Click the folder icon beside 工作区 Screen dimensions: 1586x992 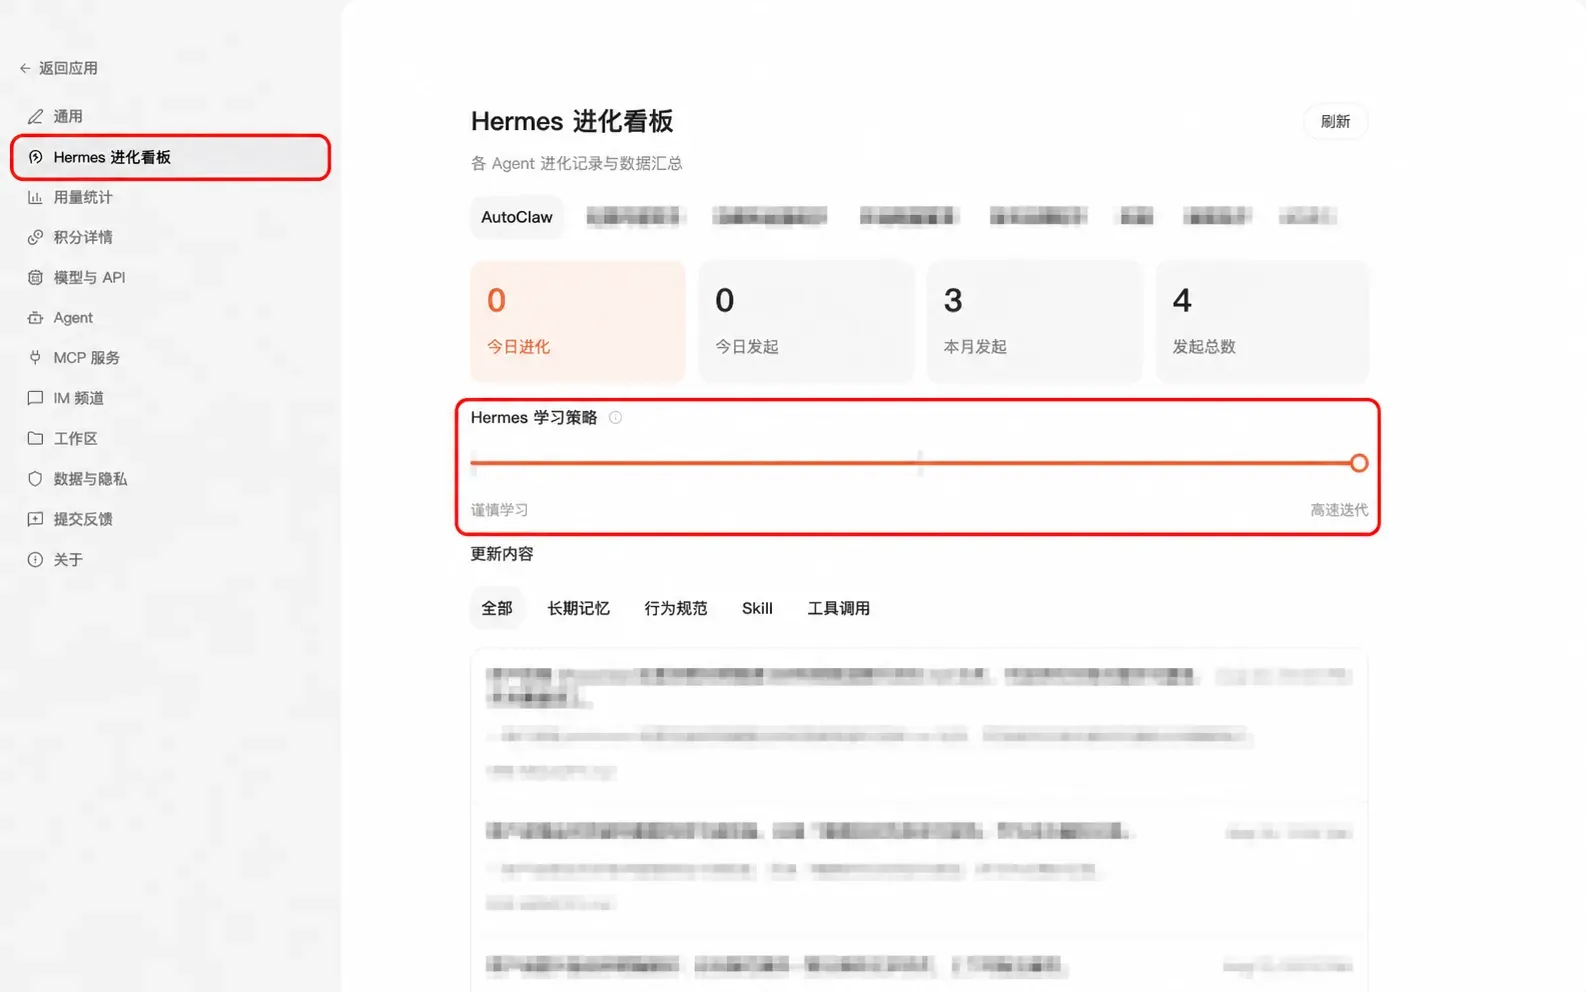(35, 438)
